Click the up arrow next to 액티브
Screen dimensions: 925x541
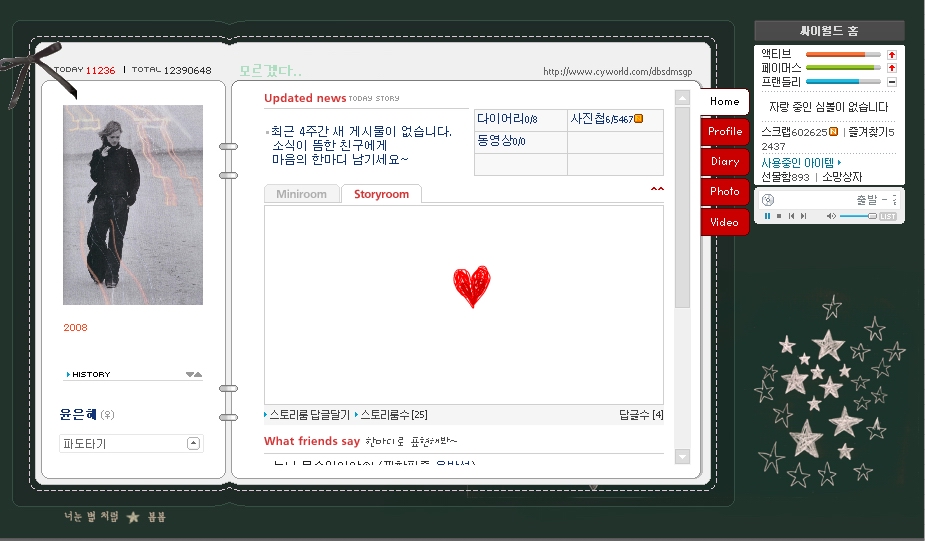(892, 54)
